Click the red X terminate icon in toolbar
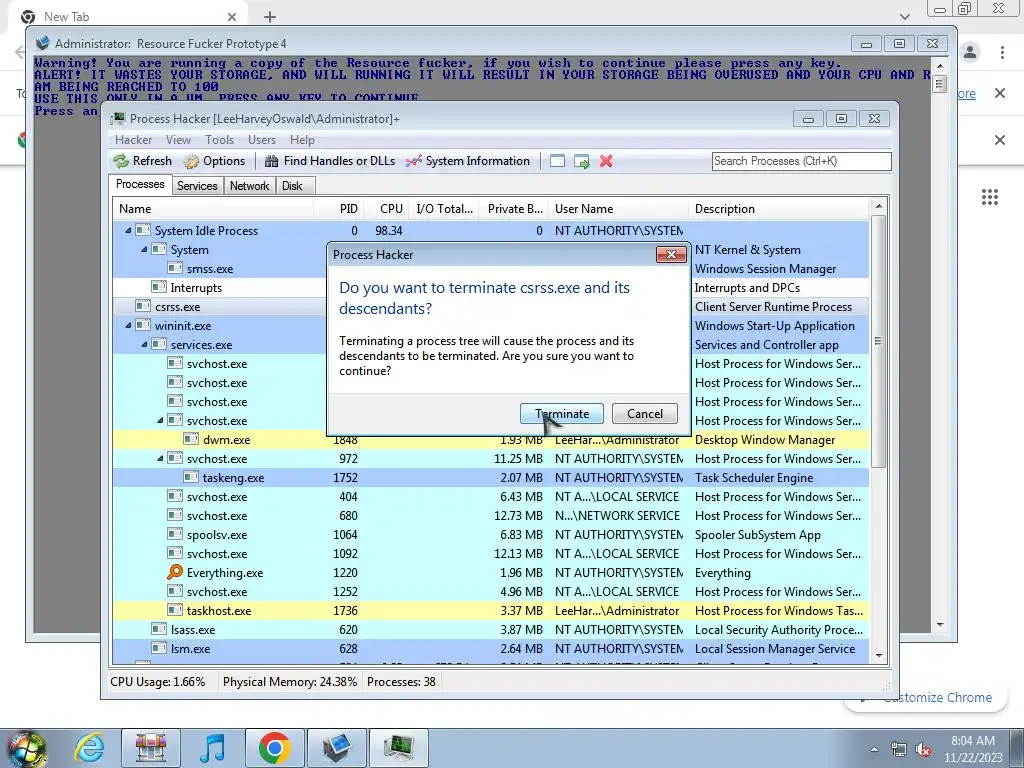This screenshot has height=768, width=1024. tap(606, 161)
